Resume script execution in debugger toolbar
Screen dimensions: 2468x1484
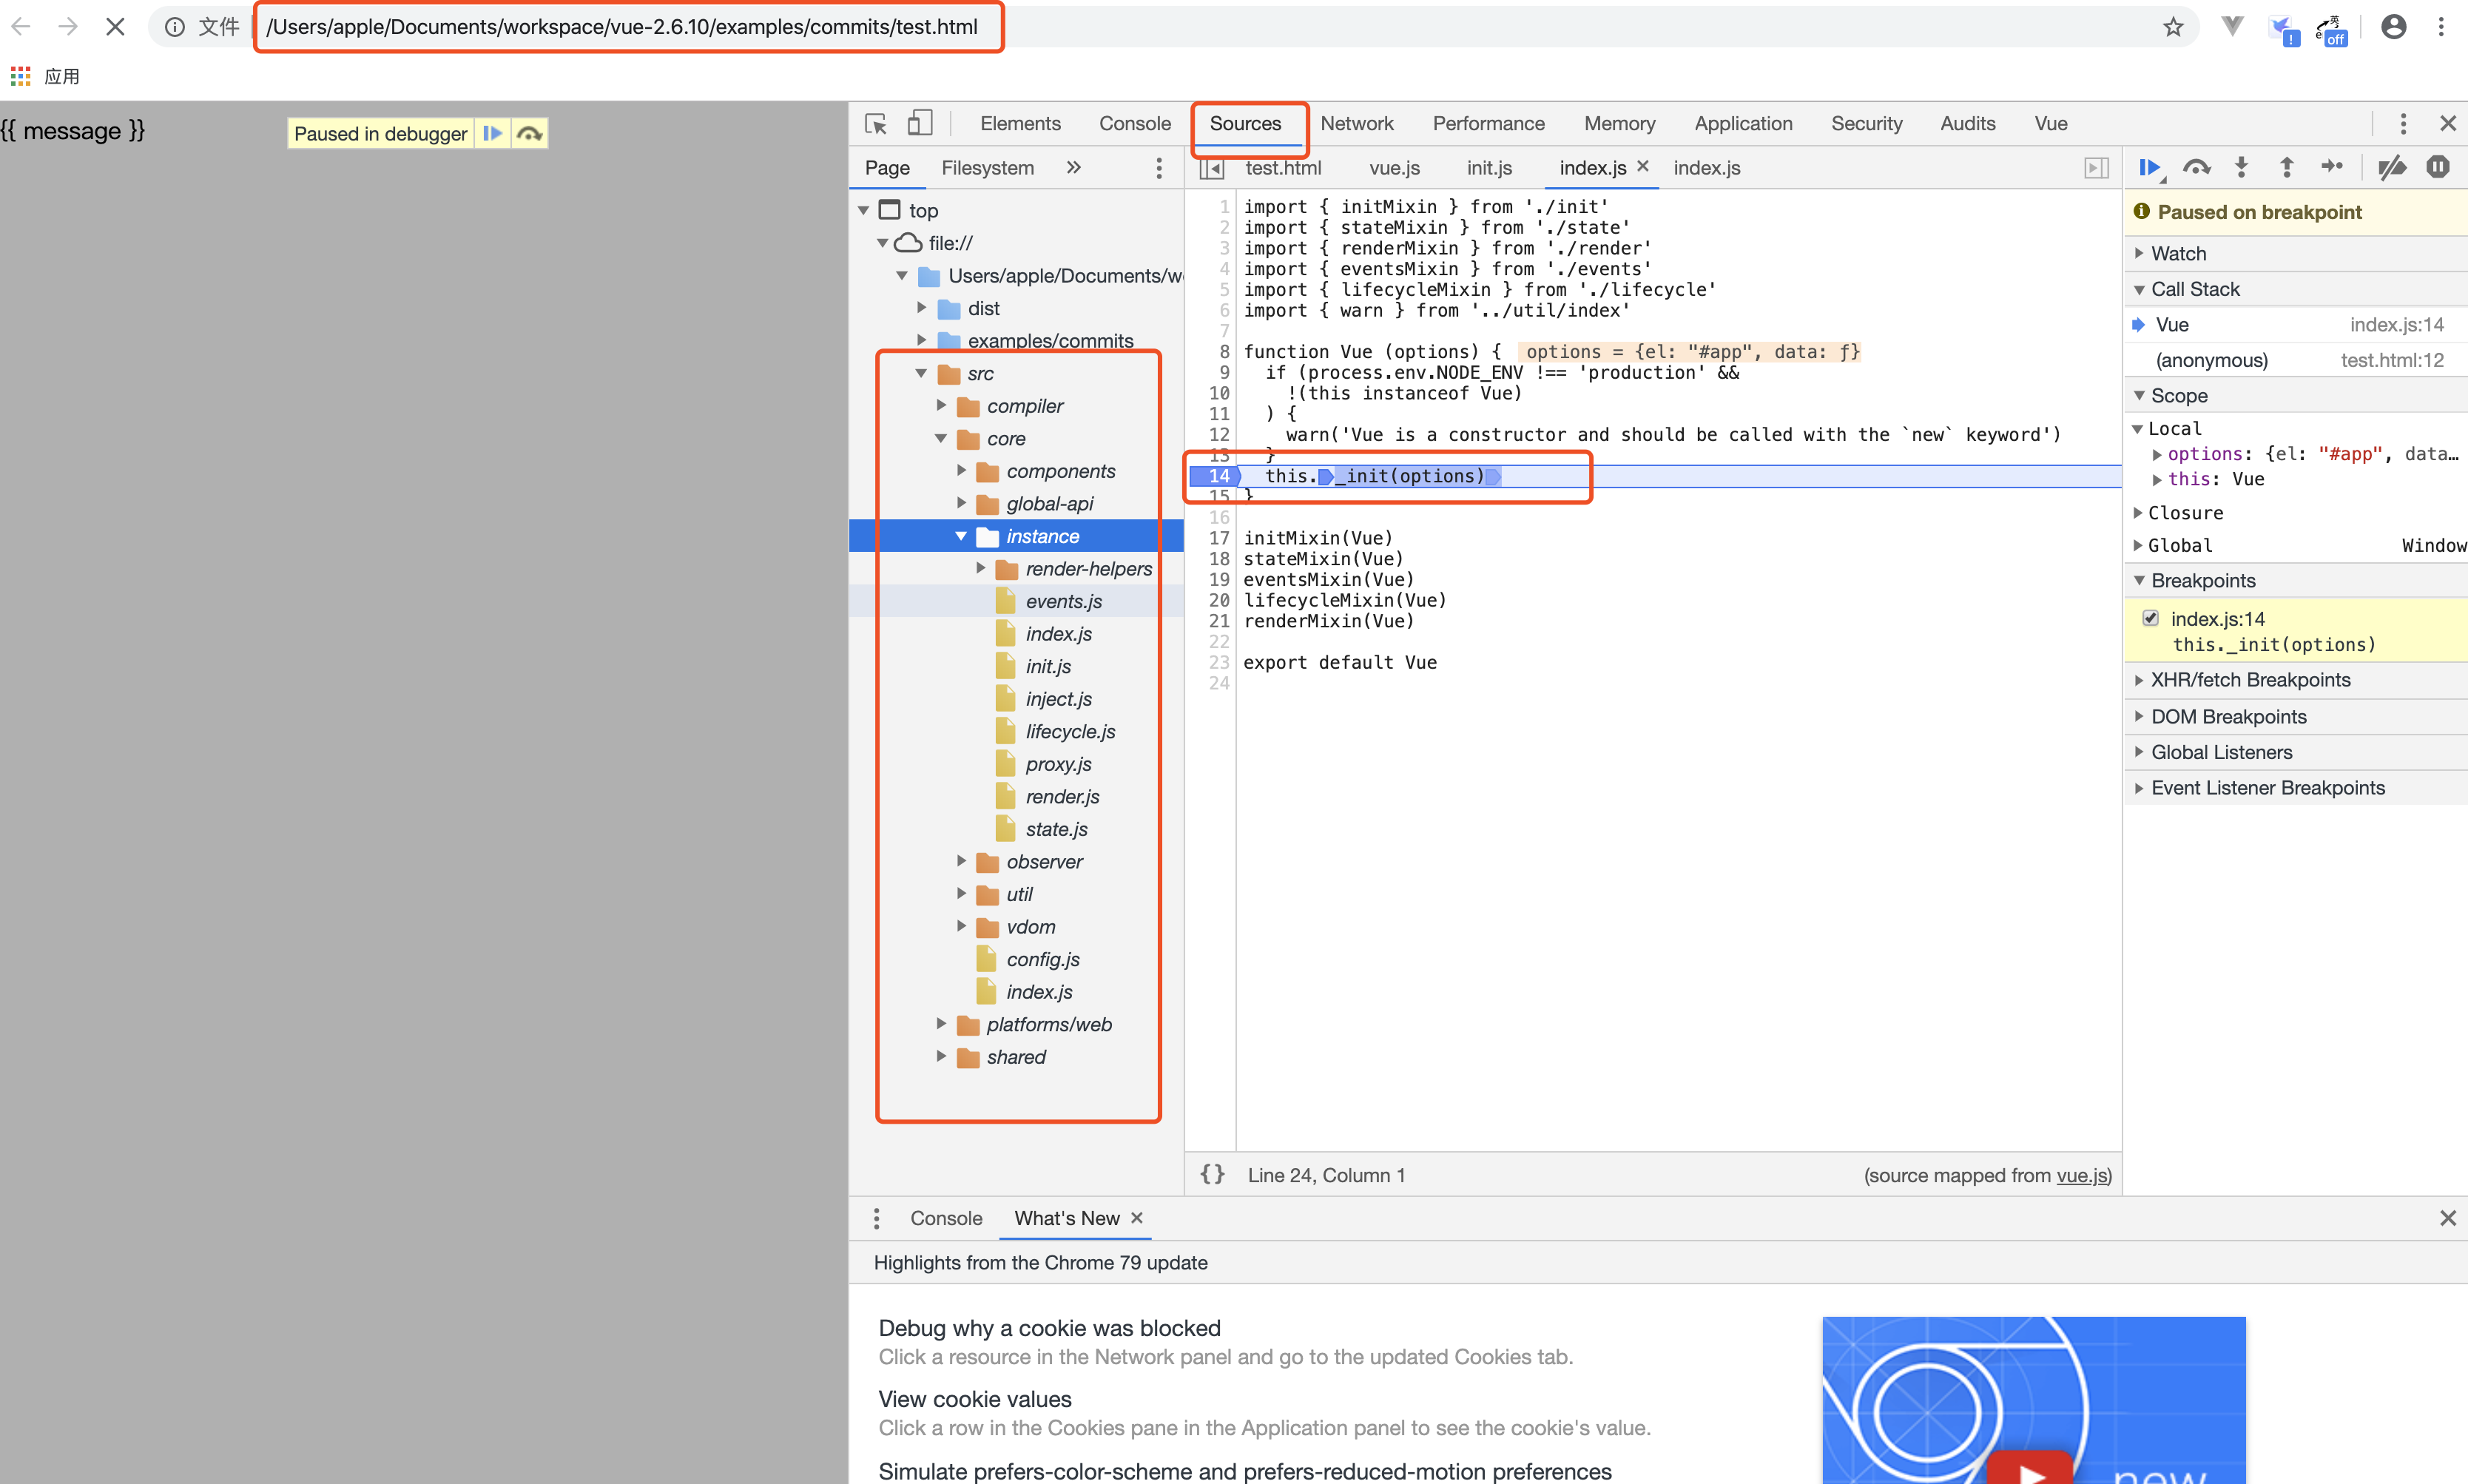click(x=2148, y=168)
